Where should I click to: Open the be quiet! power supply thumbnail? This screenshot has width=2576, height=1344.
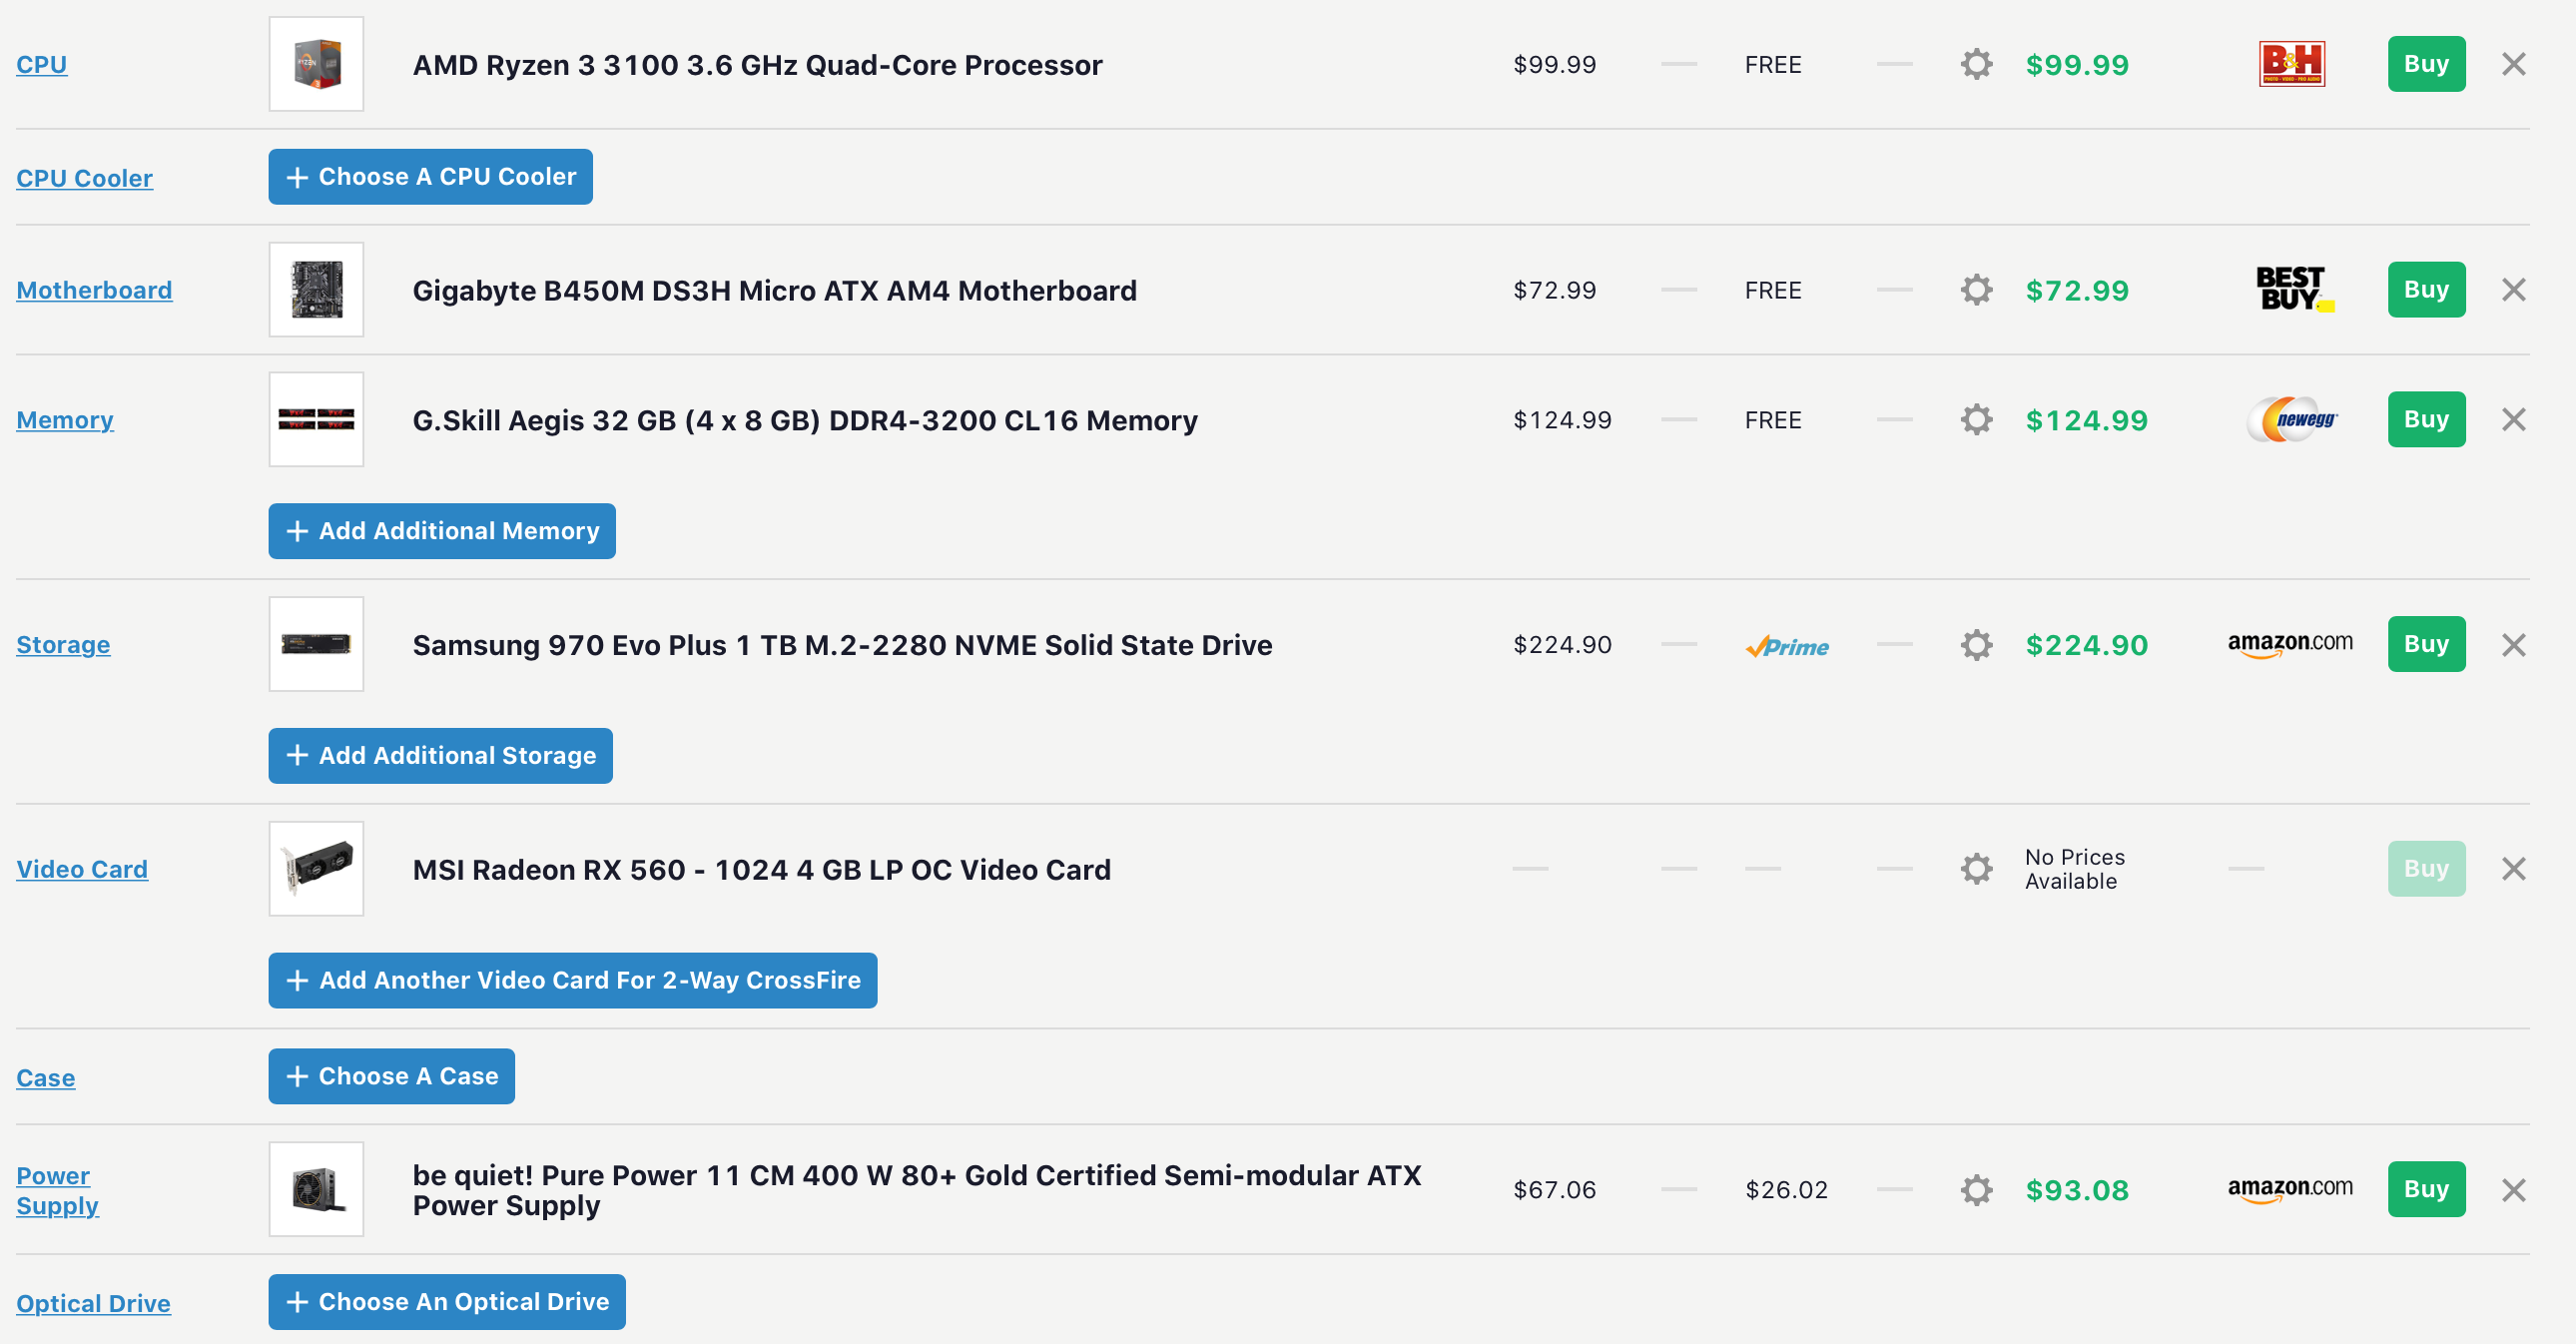316,1190
